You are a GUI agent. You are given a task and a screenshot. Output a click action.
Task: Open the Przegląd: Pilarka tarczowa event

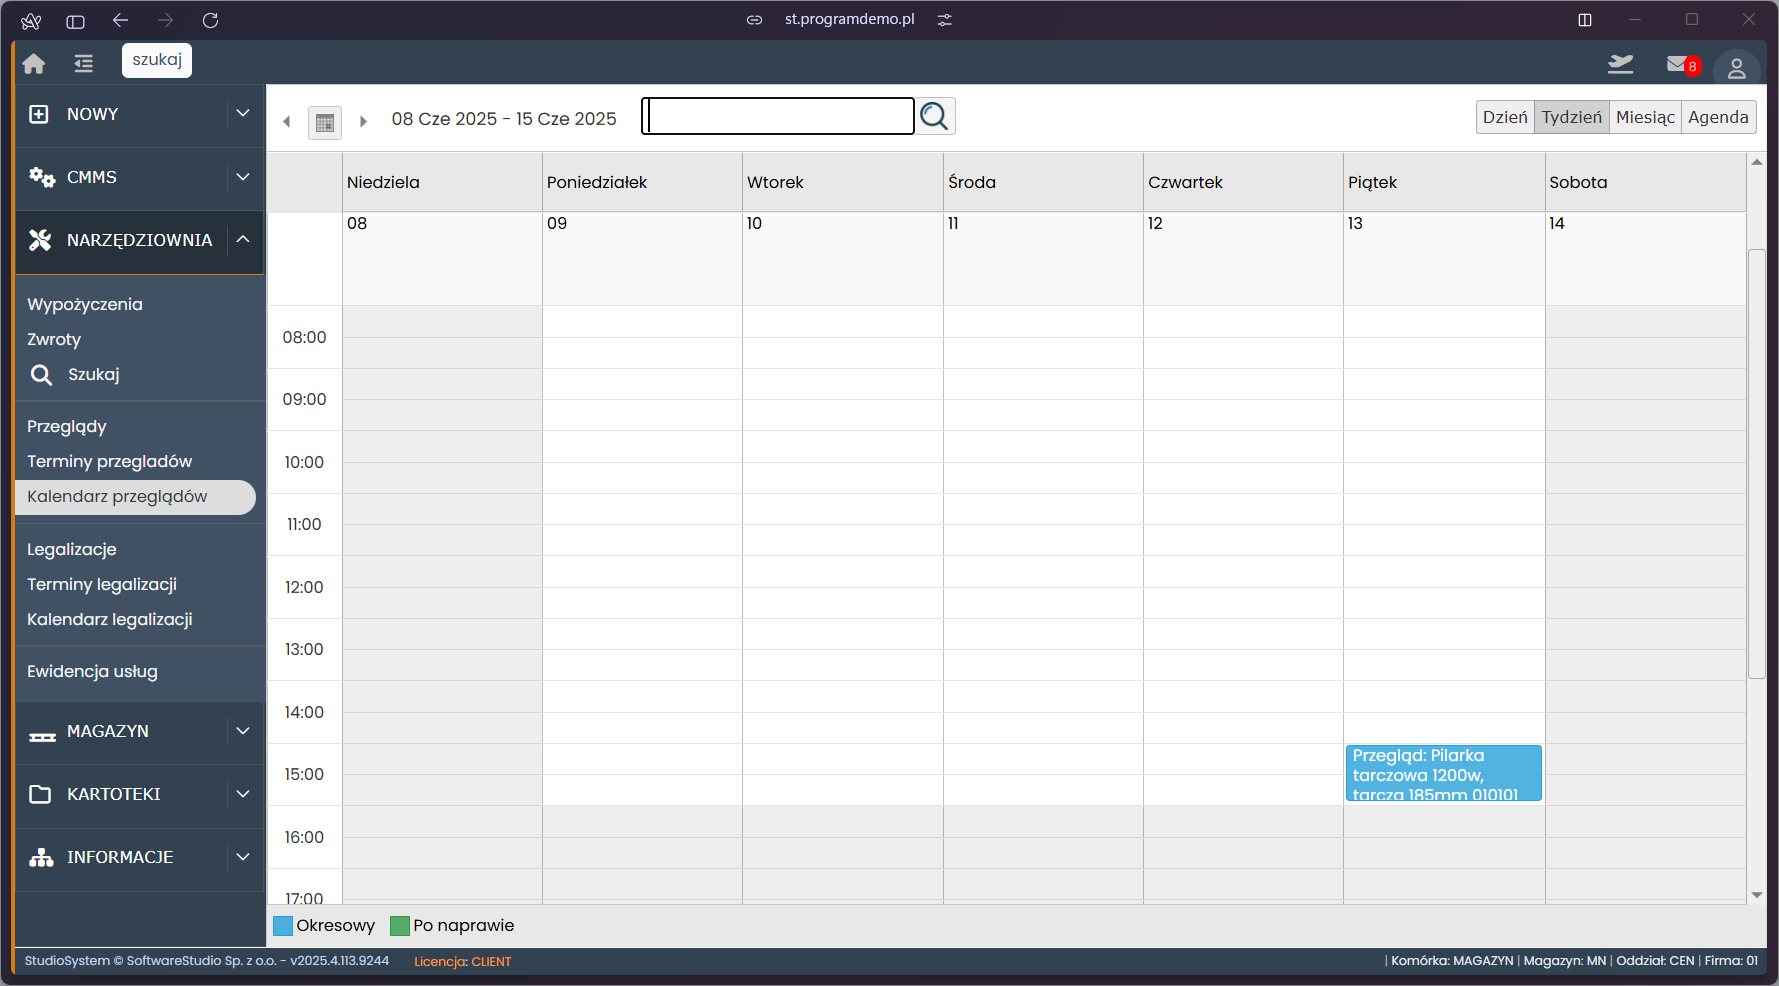pos(1442,773)
